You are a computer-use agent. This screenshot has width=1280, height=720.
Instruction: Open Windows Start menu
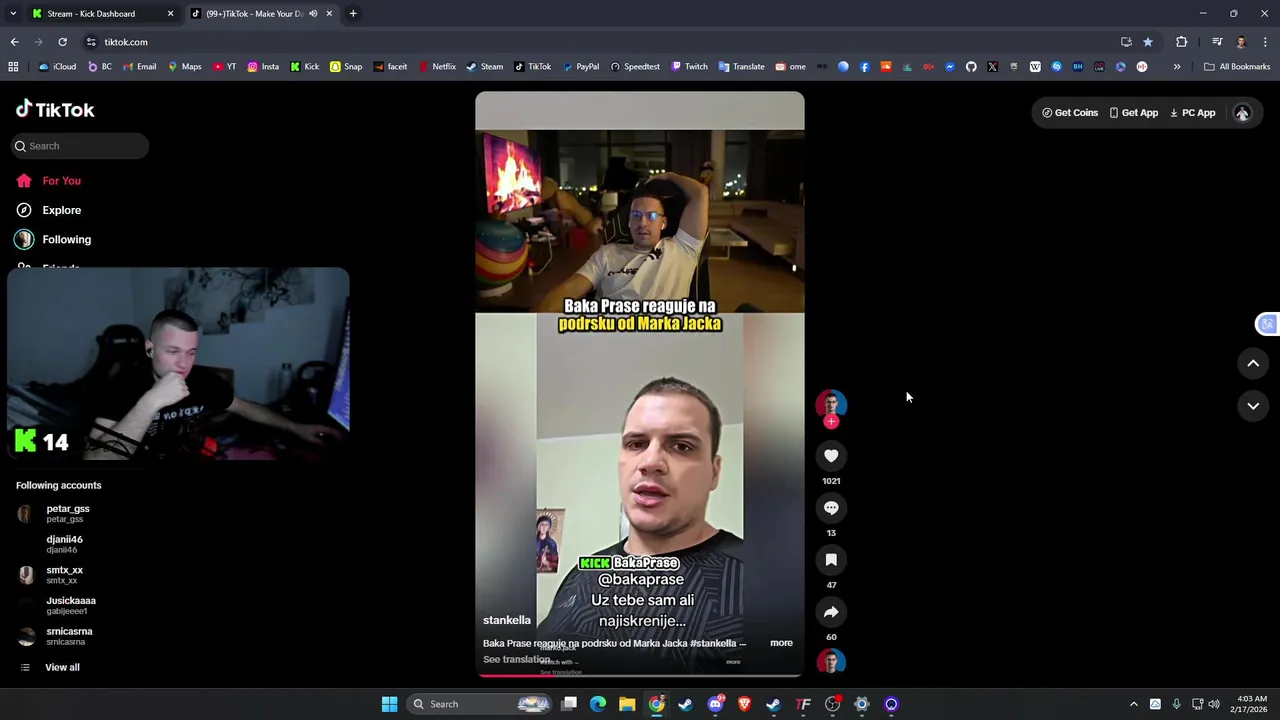[389, 704]
